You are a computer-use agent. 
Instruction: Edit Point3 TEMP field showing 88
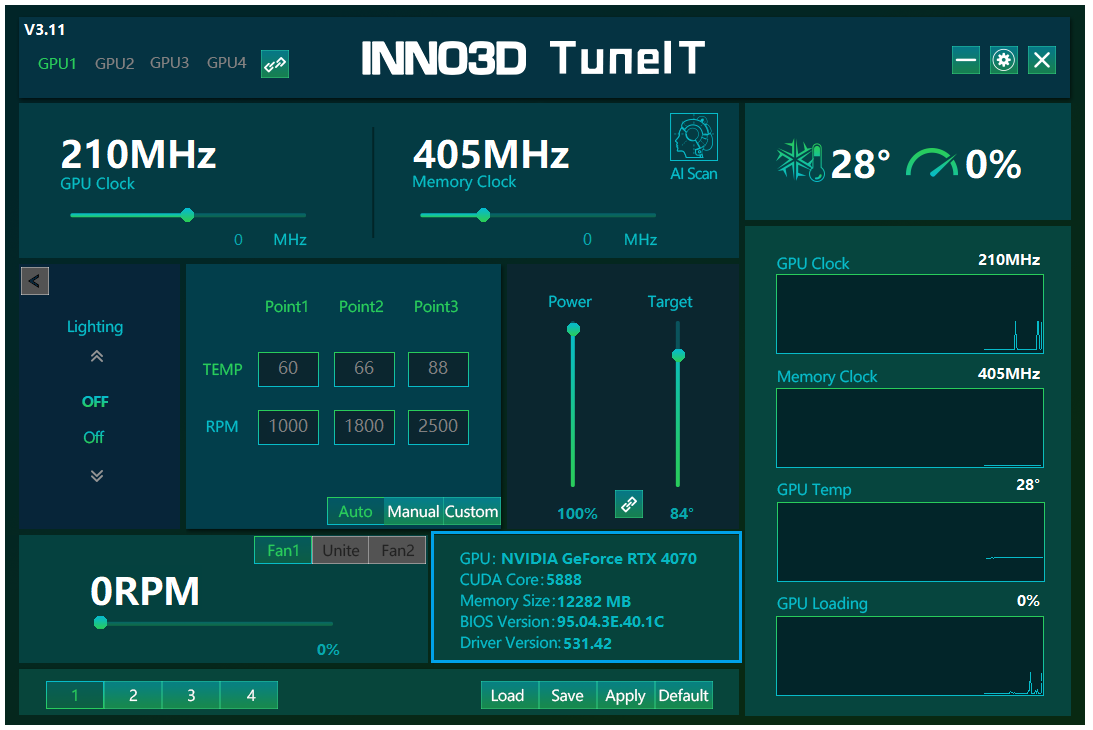(438, 369)
